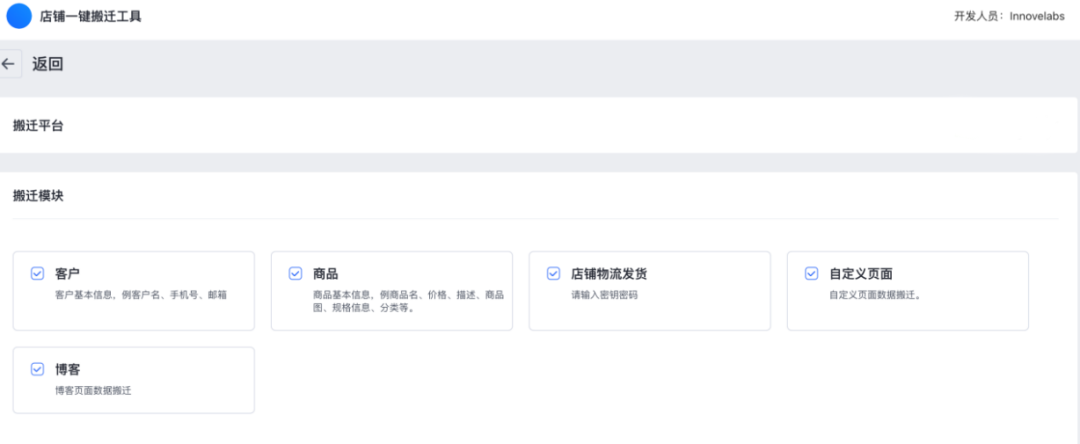Click the 商品 card title
The height and width of the screenshot is (444, 1080).
325,274
